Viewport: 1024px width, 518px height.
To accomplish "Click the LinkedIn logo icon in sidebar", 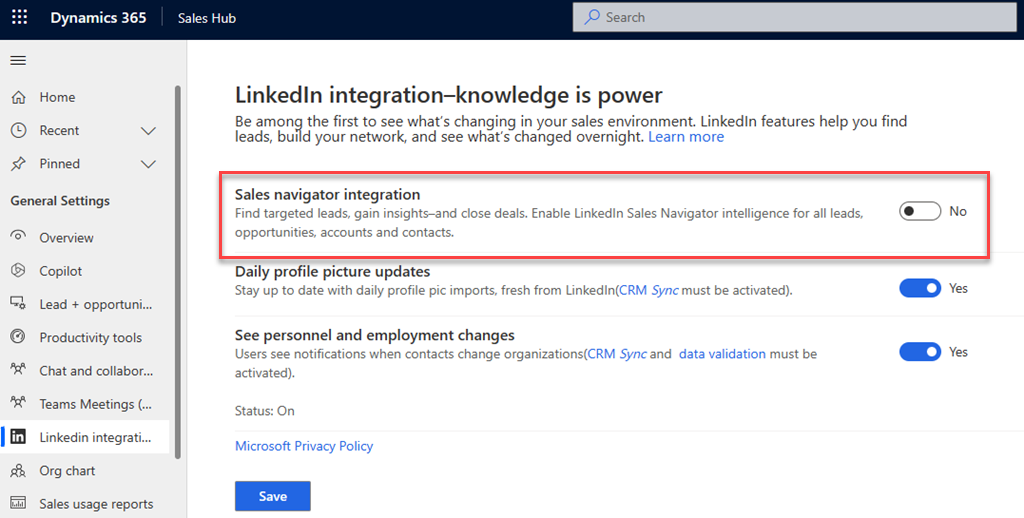I will 18,437.
